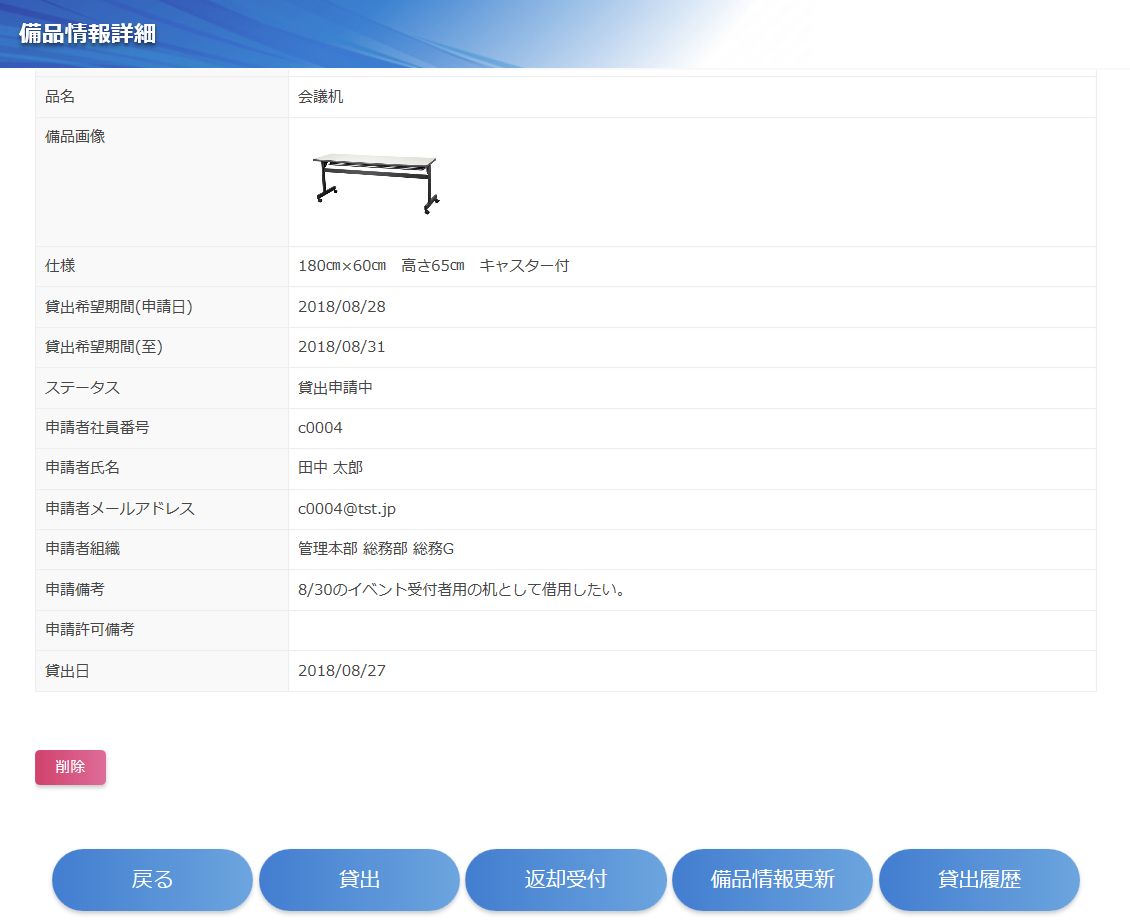Select the application remark about 8/30 event
1130x922 pixels.
point(461,590)
